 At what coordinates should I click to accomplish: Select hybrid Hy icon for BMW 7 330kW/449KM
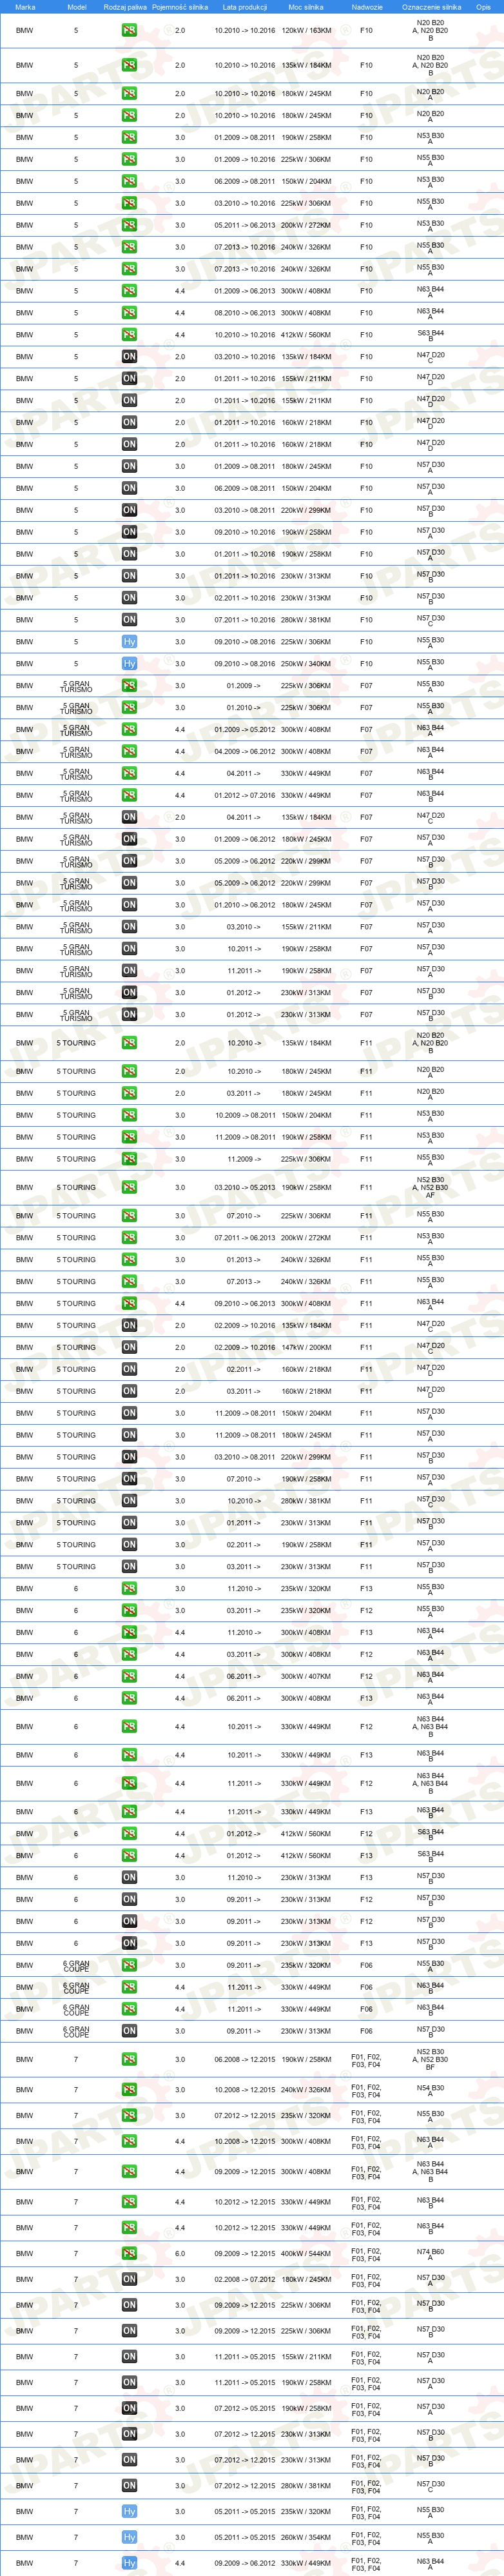coord(129,2563)
